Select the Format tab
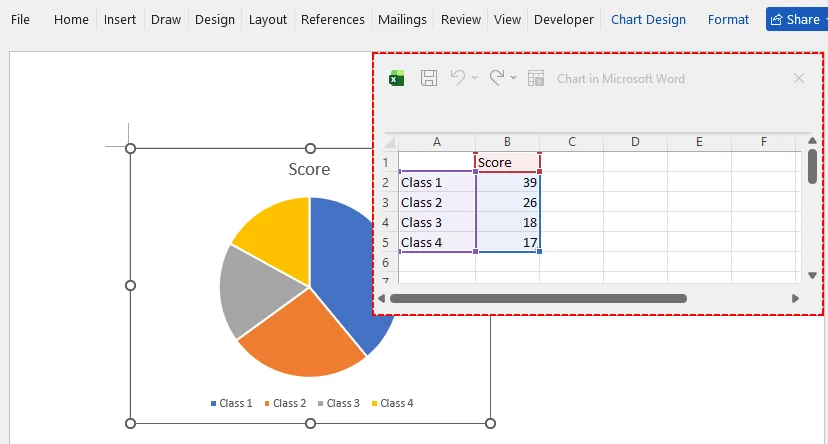 pos(728,20)
